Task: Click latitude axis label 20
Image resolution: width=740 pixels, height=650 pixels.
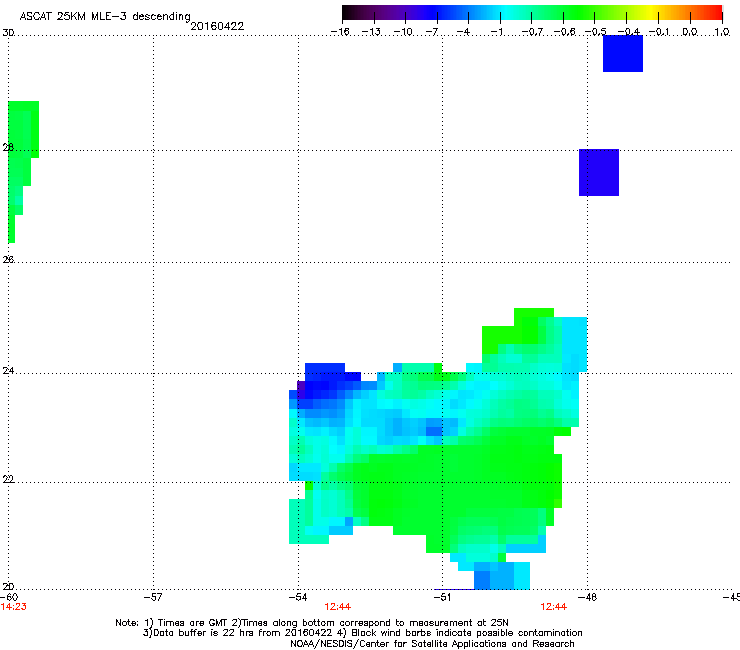Action: pos(8,587)
